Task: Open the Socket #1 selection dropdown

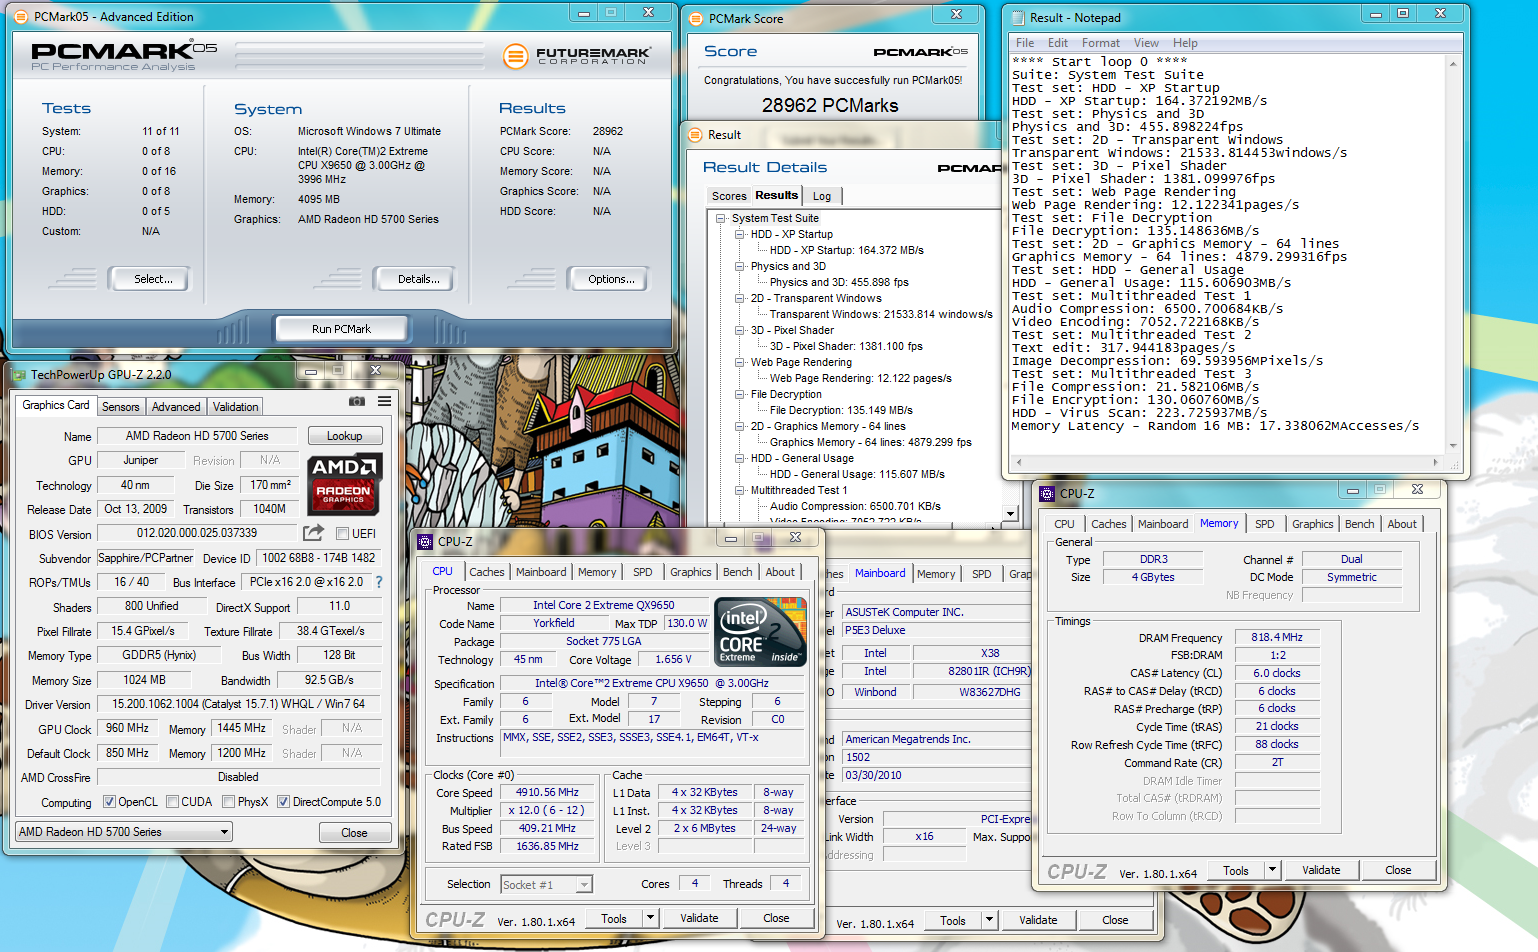Action: click(x=546, y=884)
